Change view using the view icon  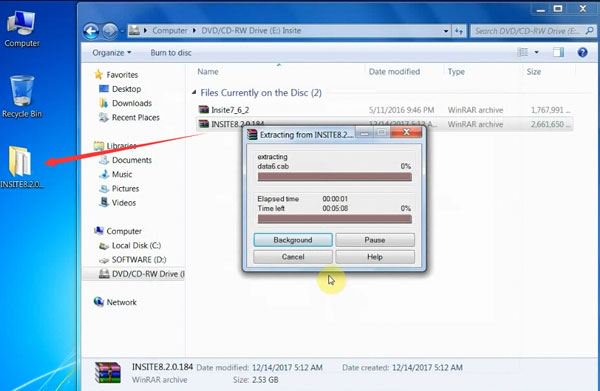click(522, 52)
